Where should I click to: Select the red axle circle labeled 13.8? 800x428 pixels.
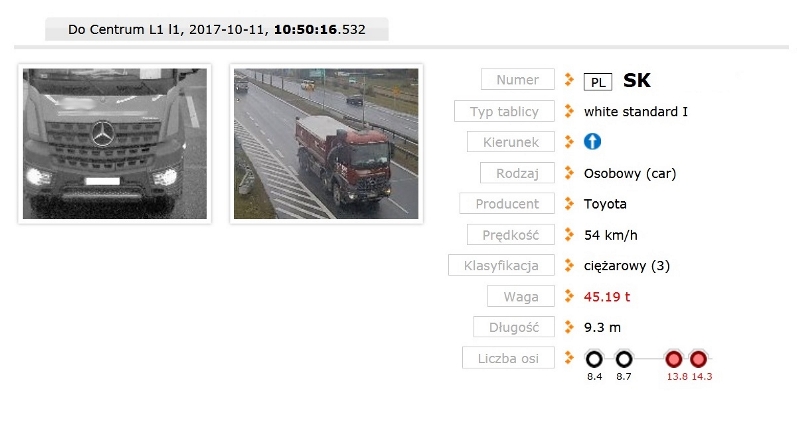(x=673, y=360)
